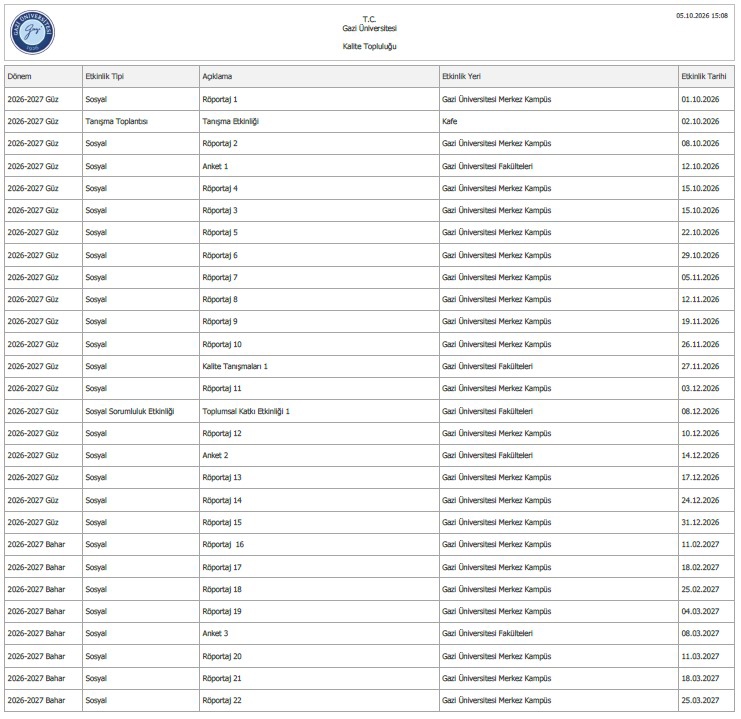Select the Röportaj 9 cell
Screen dimensions: 741x719
pos(319,321)
